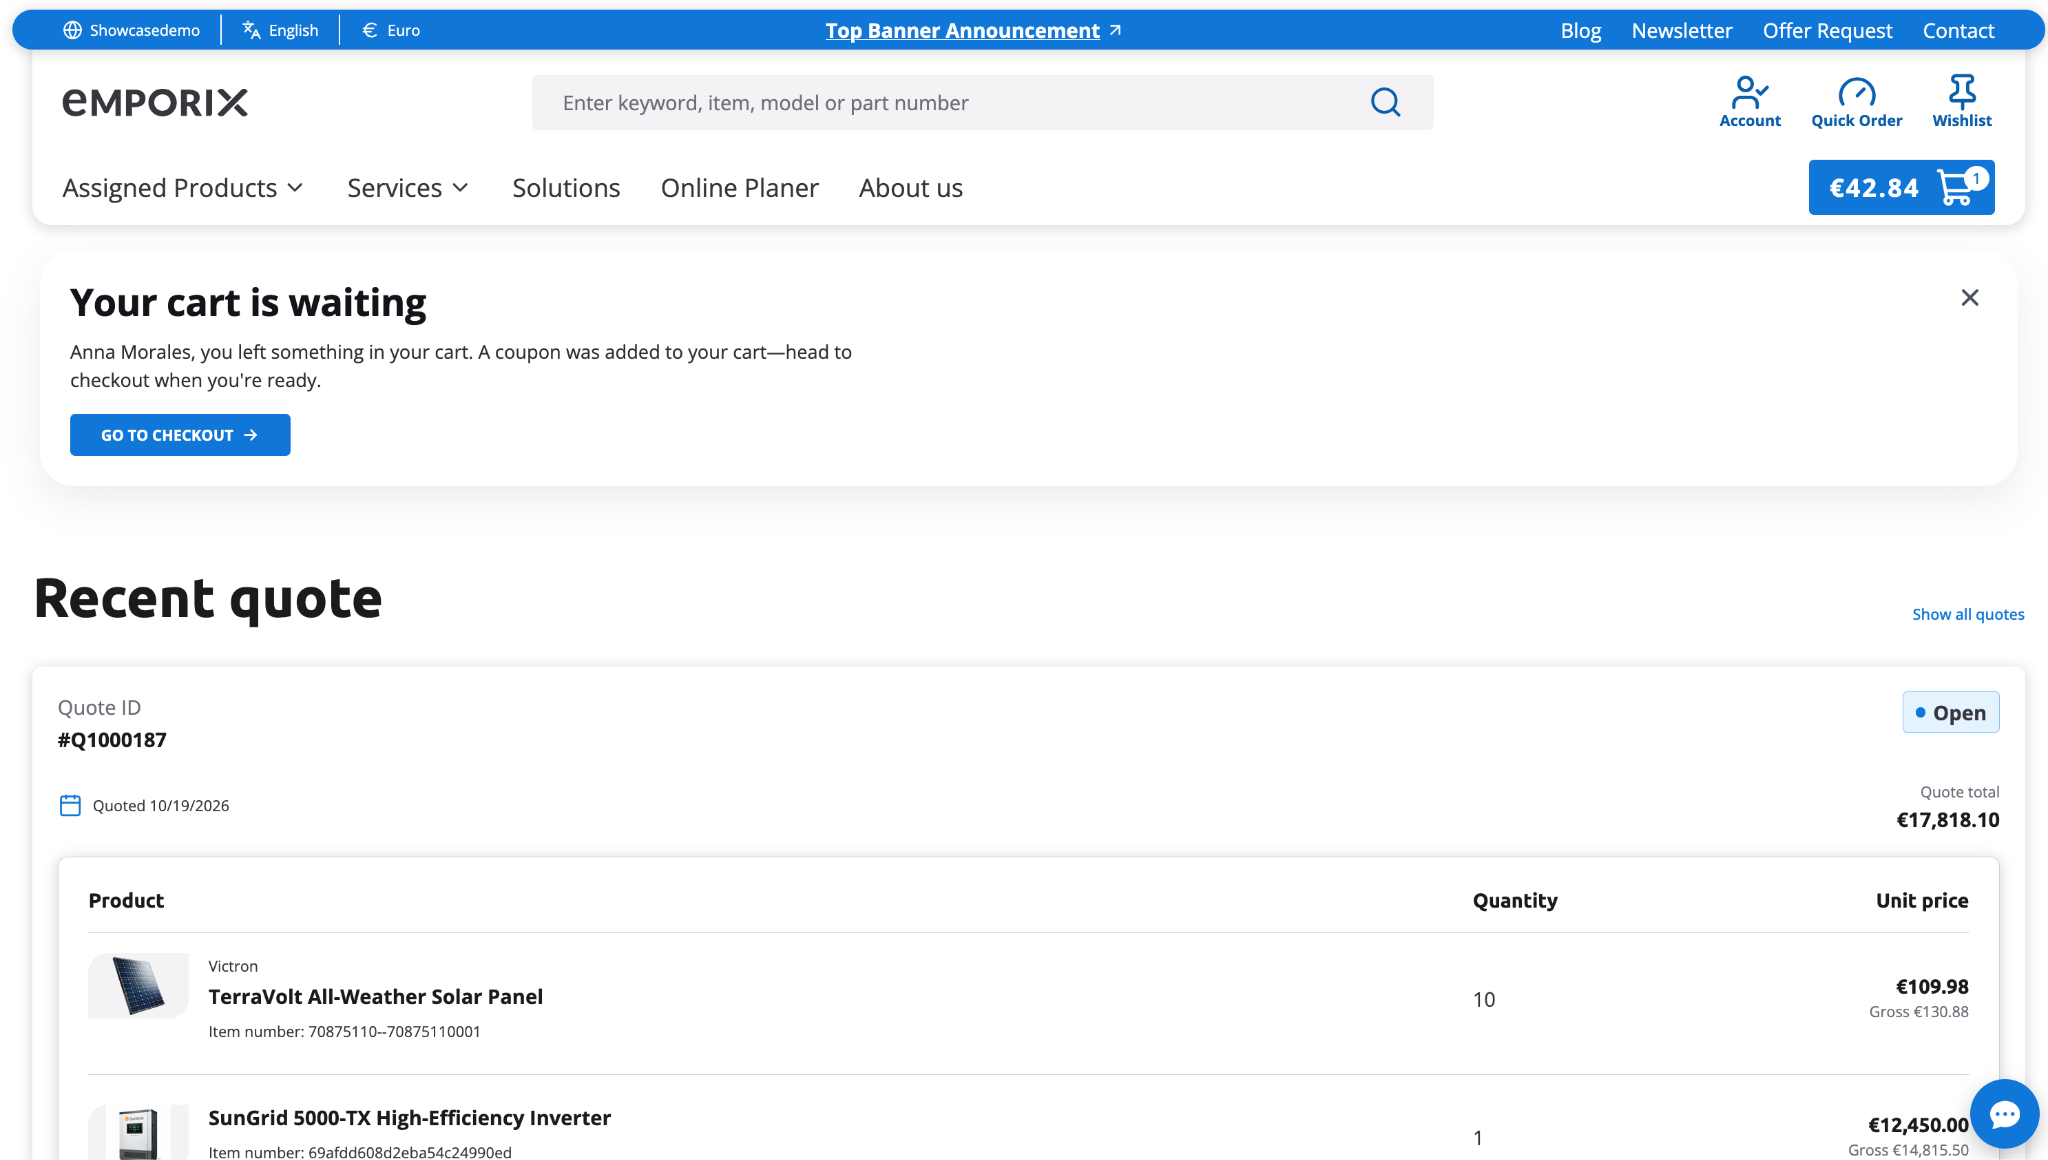This screenshot has height=1160, width=2048.
Task: Open the Online Planer menu item
Action: pyautogui.click(x=739, y=188)
